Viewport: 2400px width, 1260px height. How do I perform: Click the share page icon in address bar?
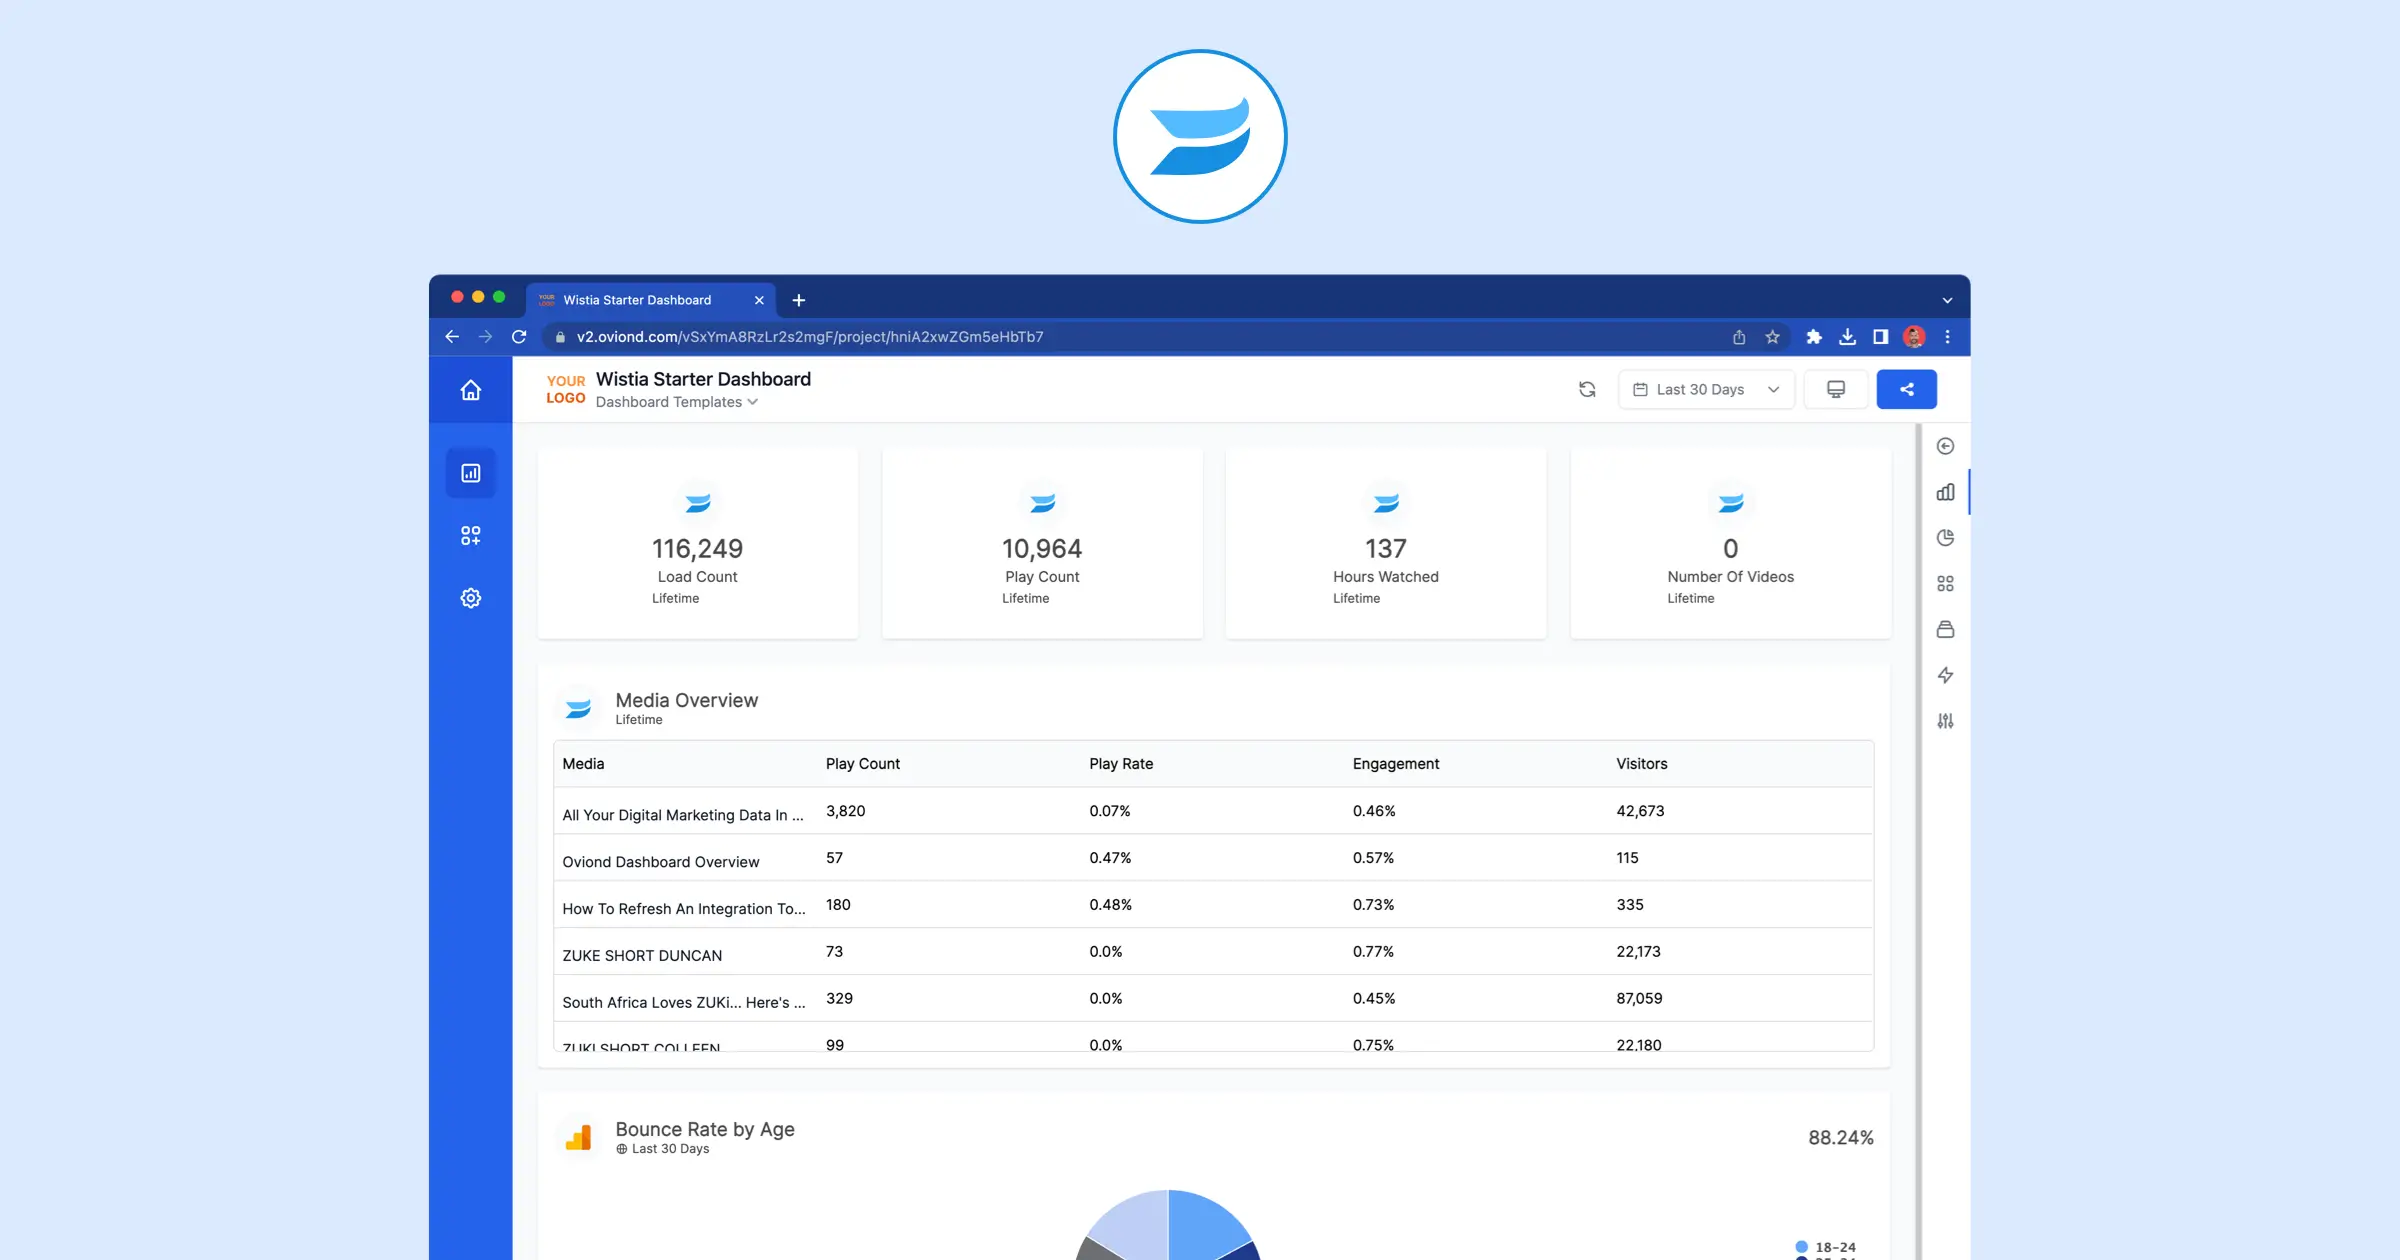[x=1739, y=337]
